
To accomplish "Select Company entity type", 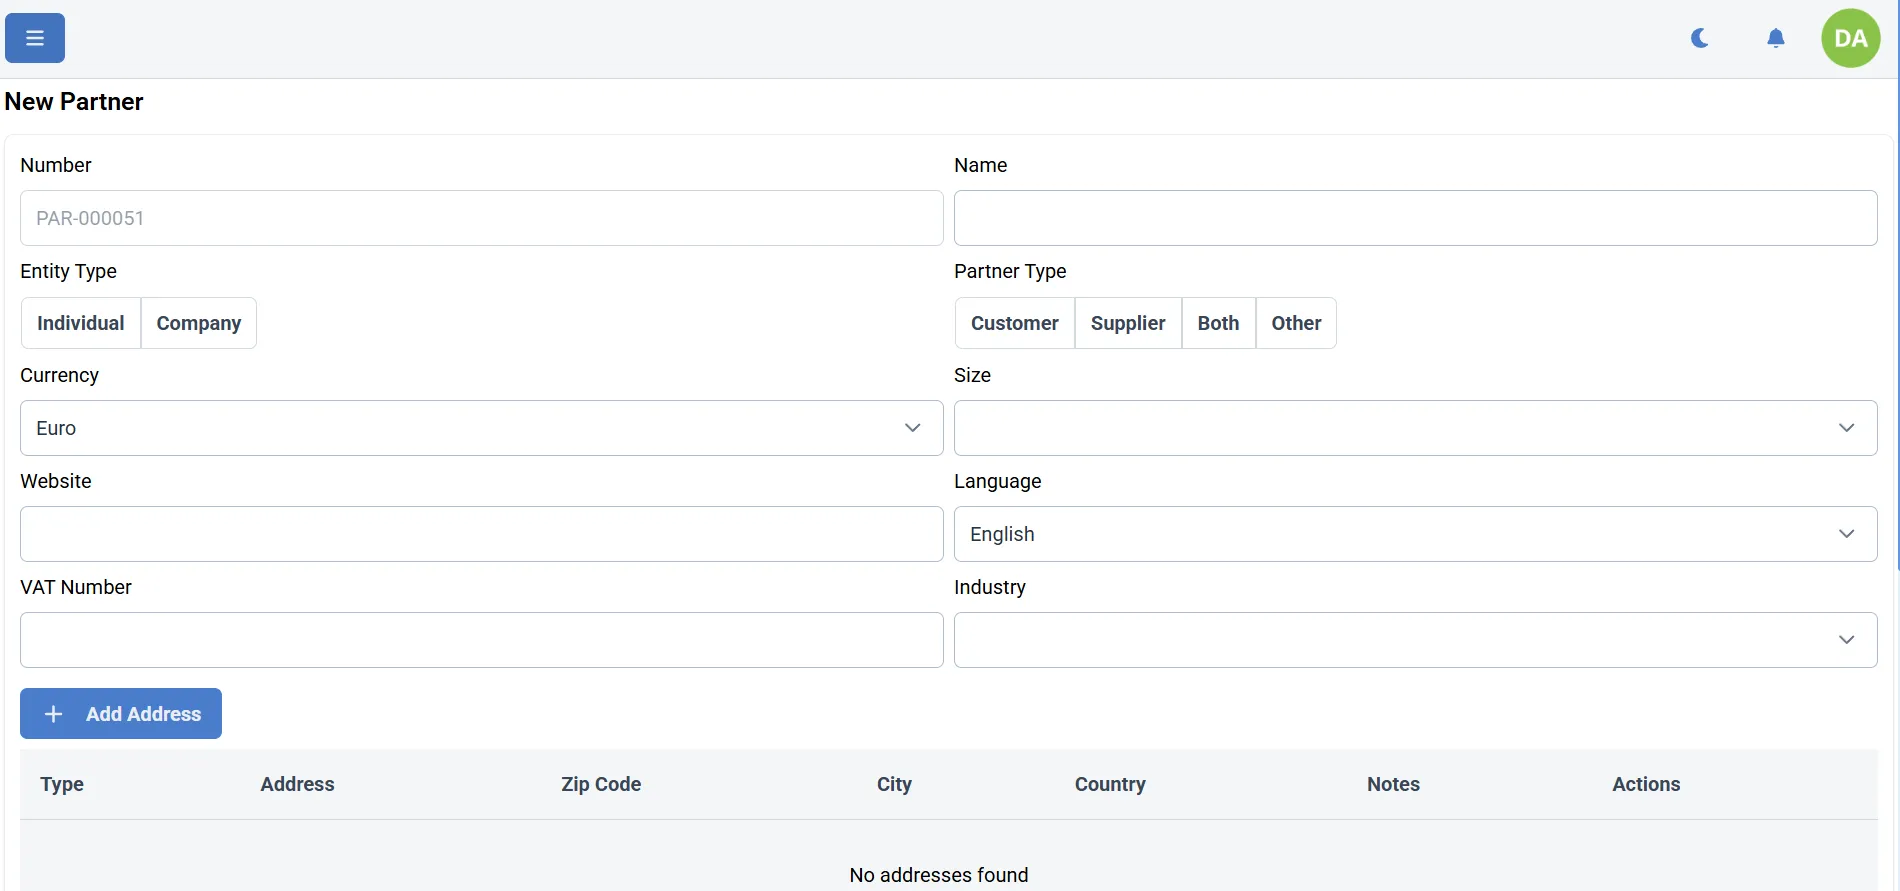I will click(199, 323).
